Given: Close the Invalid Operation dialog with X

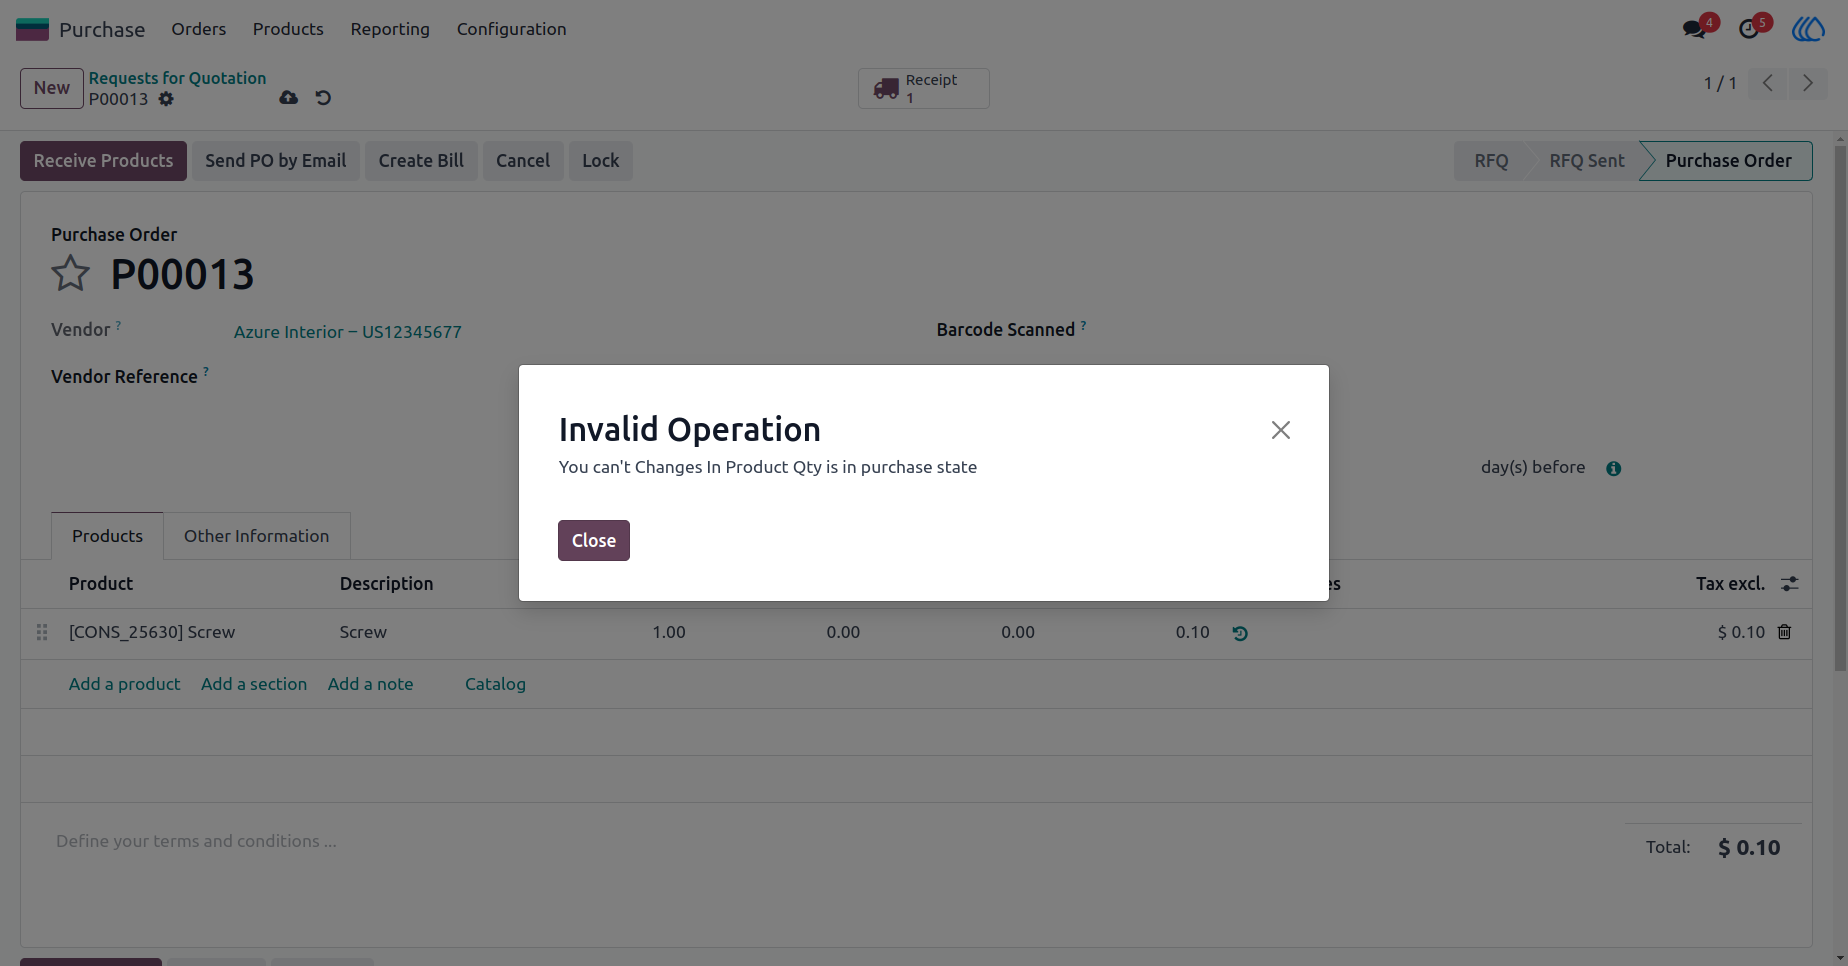Looking at the screenshot, I should [1280, 430].
